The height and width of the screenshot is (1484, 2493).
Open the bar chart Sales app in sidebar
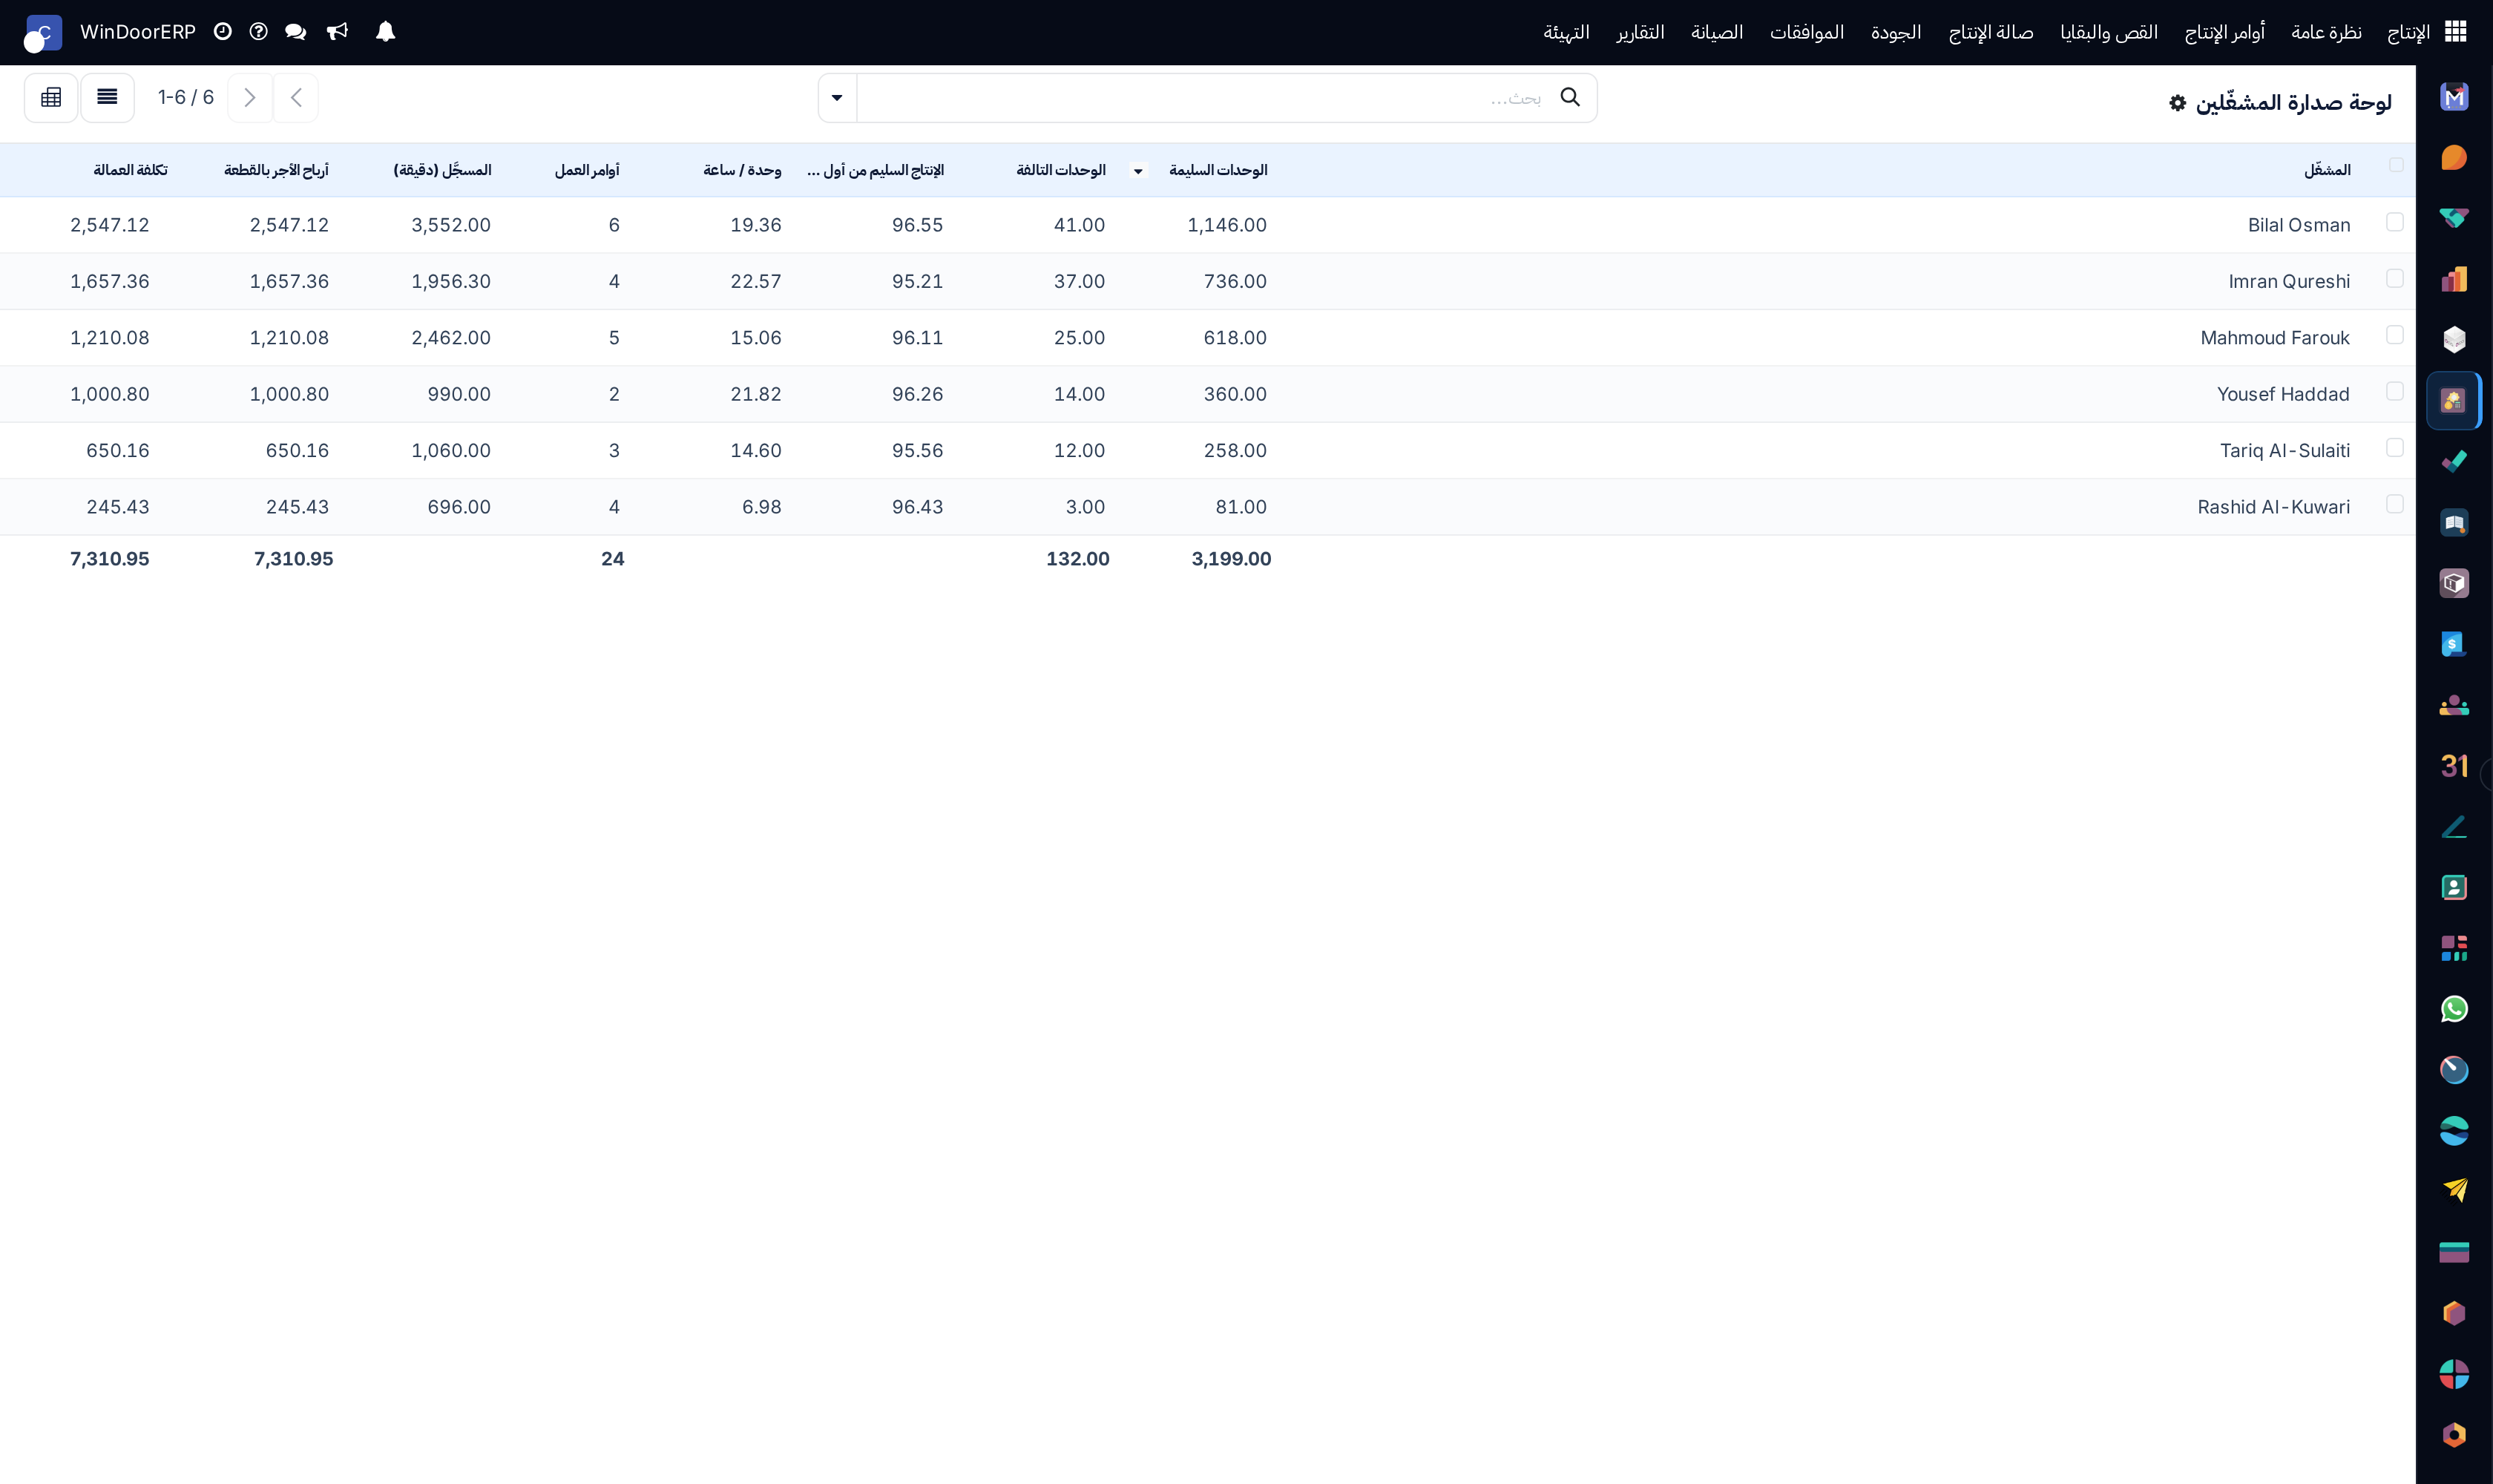point(2454,279)
